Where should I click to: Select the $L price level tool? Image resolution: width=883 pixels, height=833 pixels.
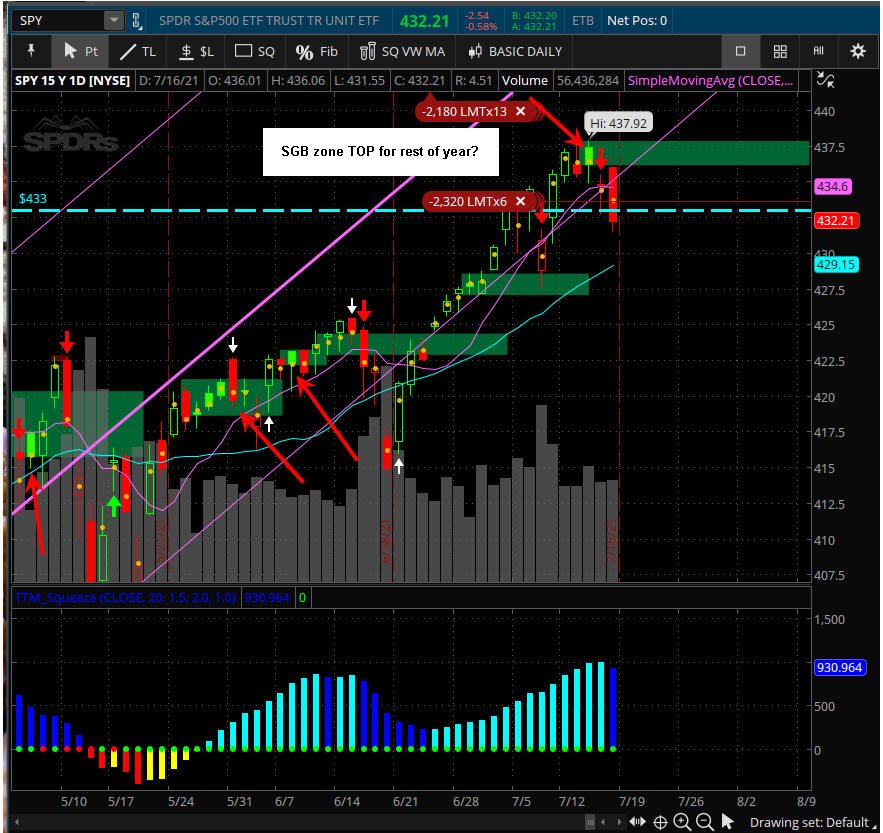(196, 52)
